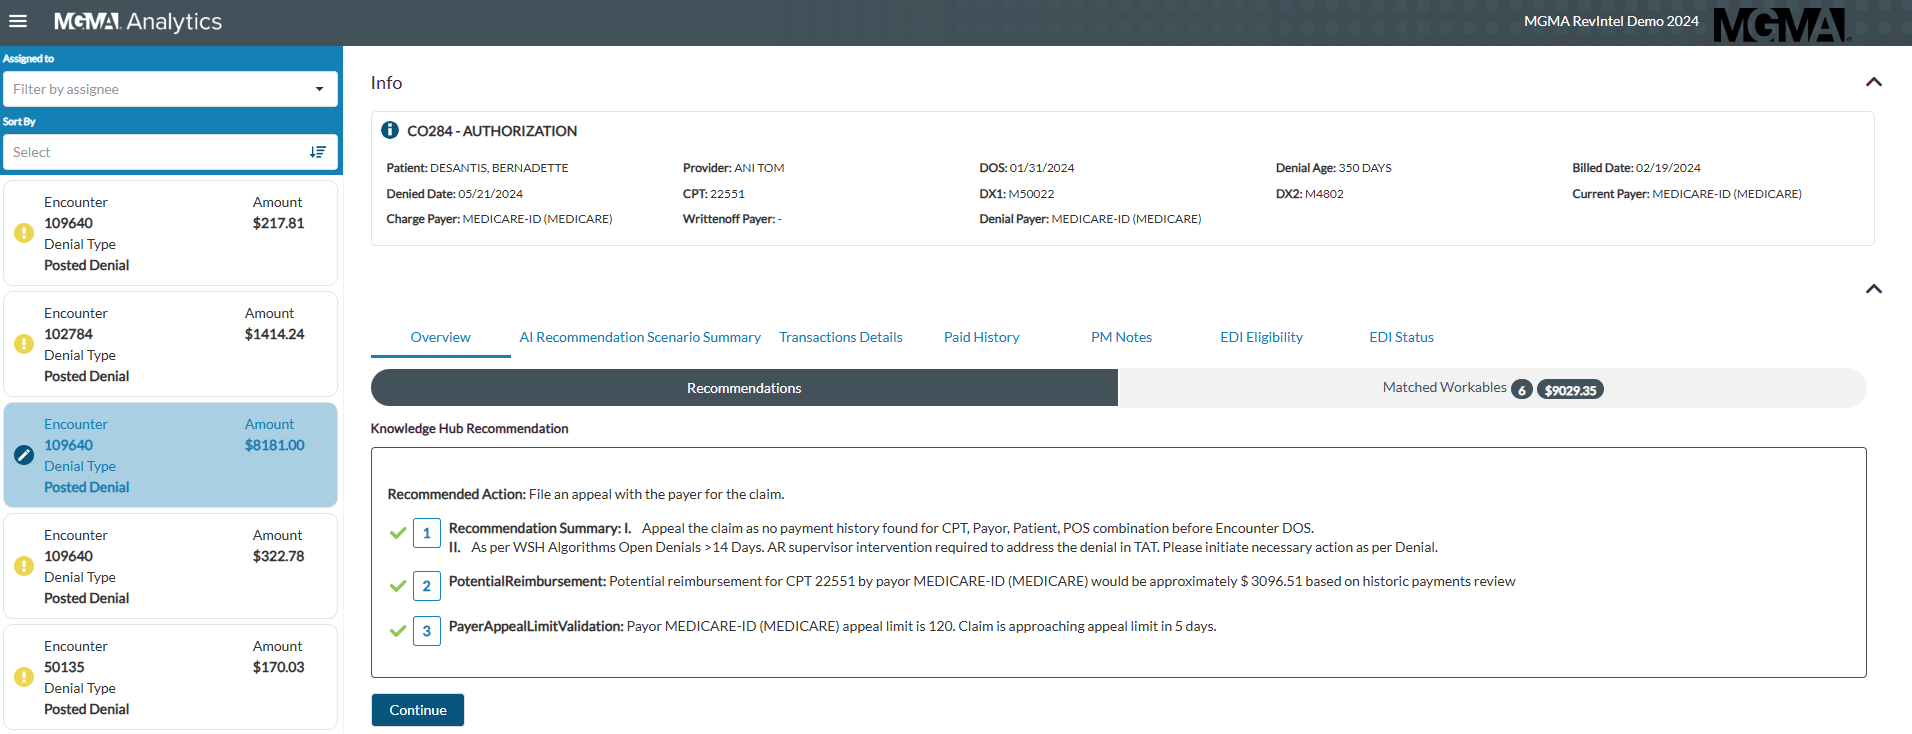Collapse the Info section chevron

pos(1873,82)
